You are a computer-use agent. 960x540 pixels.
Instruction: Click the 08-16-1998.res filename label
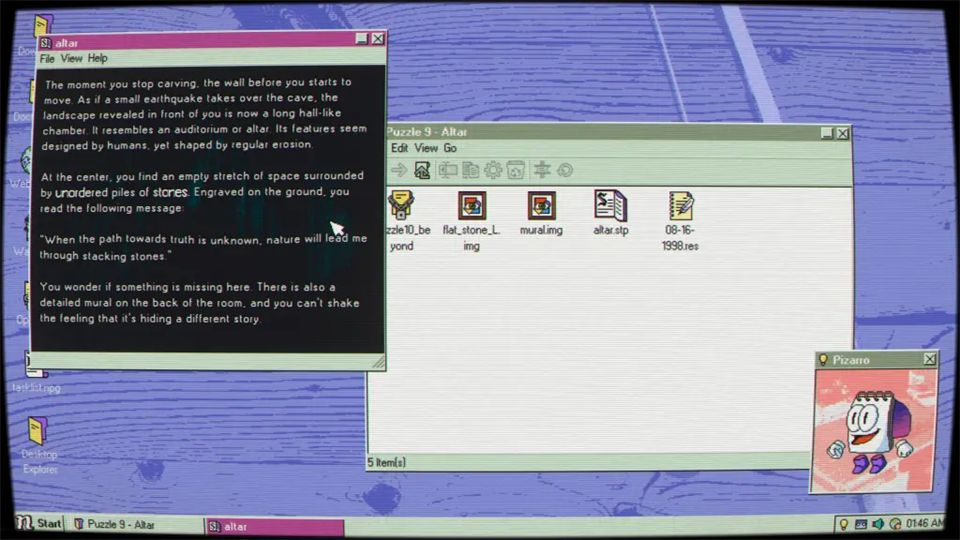(680, 238)
